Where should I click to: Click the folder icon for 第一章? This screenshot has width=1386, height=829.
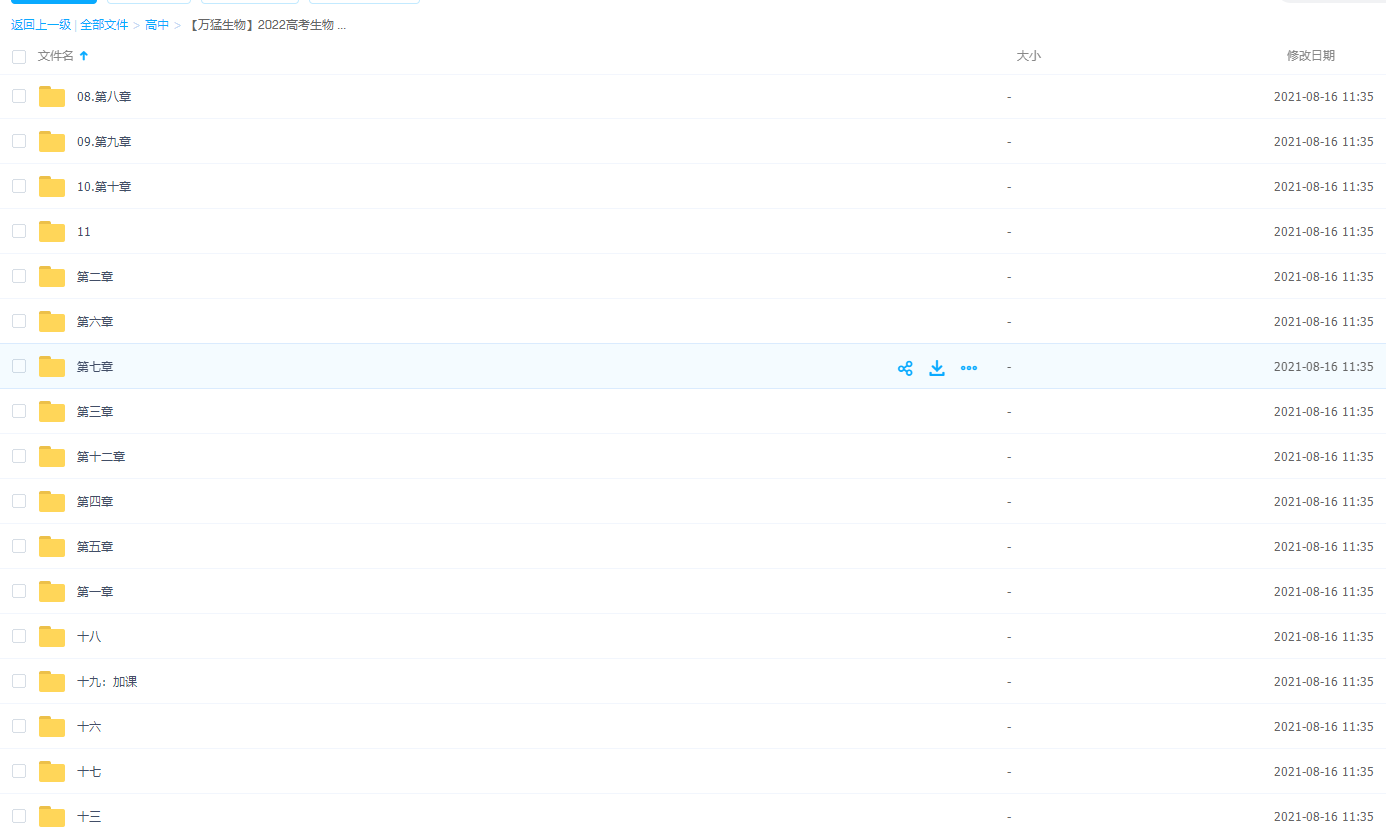pos(52,592)
